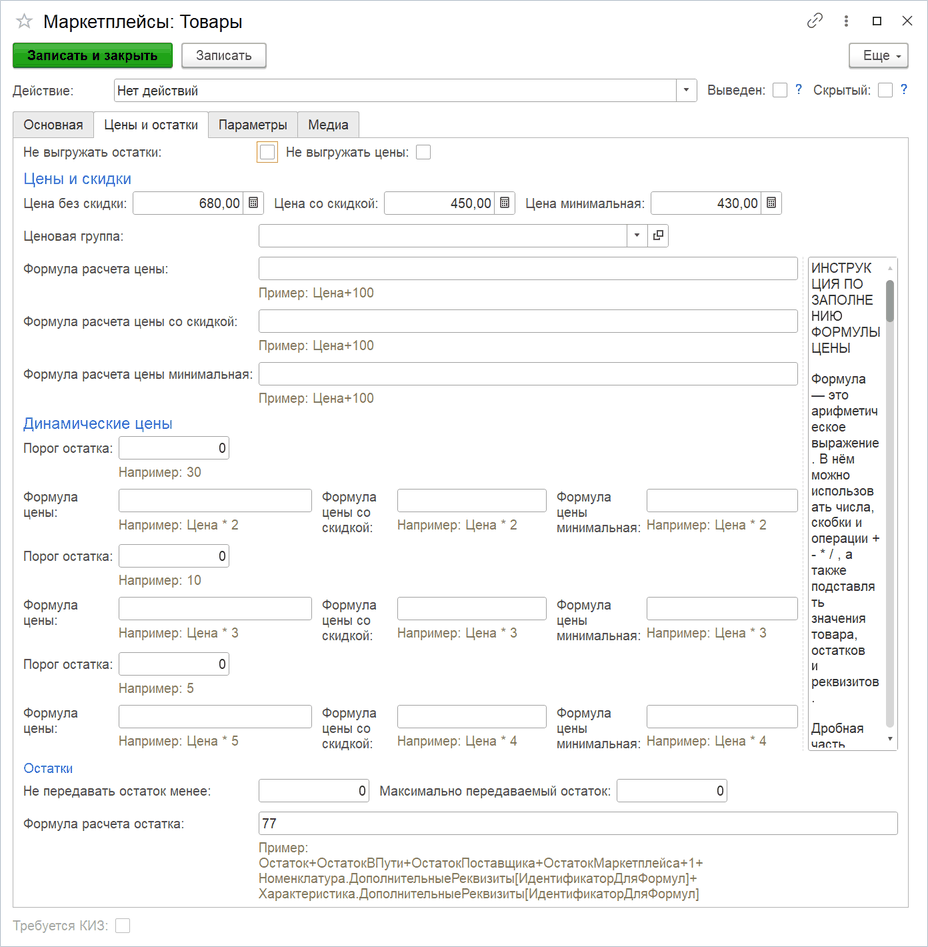Switch to the Параметры tab
Viewport: 928px width, 947px height.
point(253,125)
